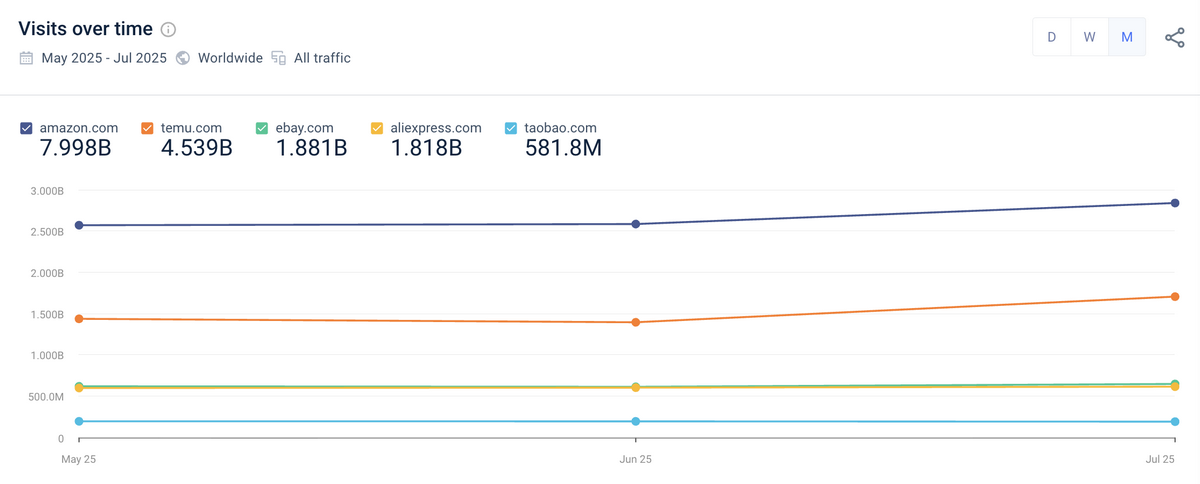Switch to daily granularity (D)

1051,37
